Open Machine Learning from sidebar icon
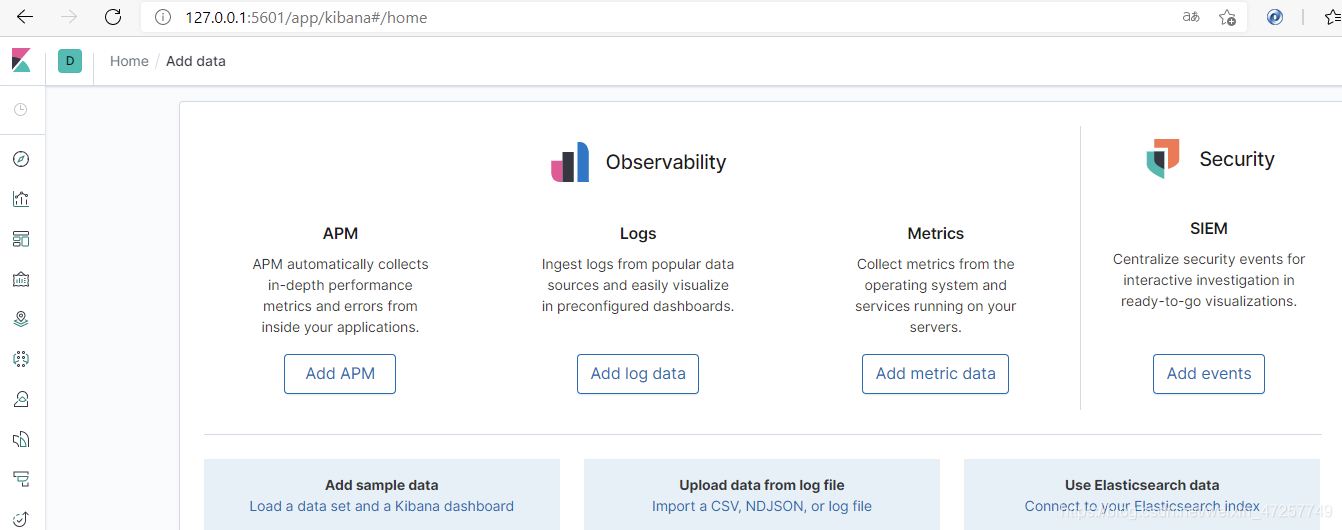 [x=21, y=359]
